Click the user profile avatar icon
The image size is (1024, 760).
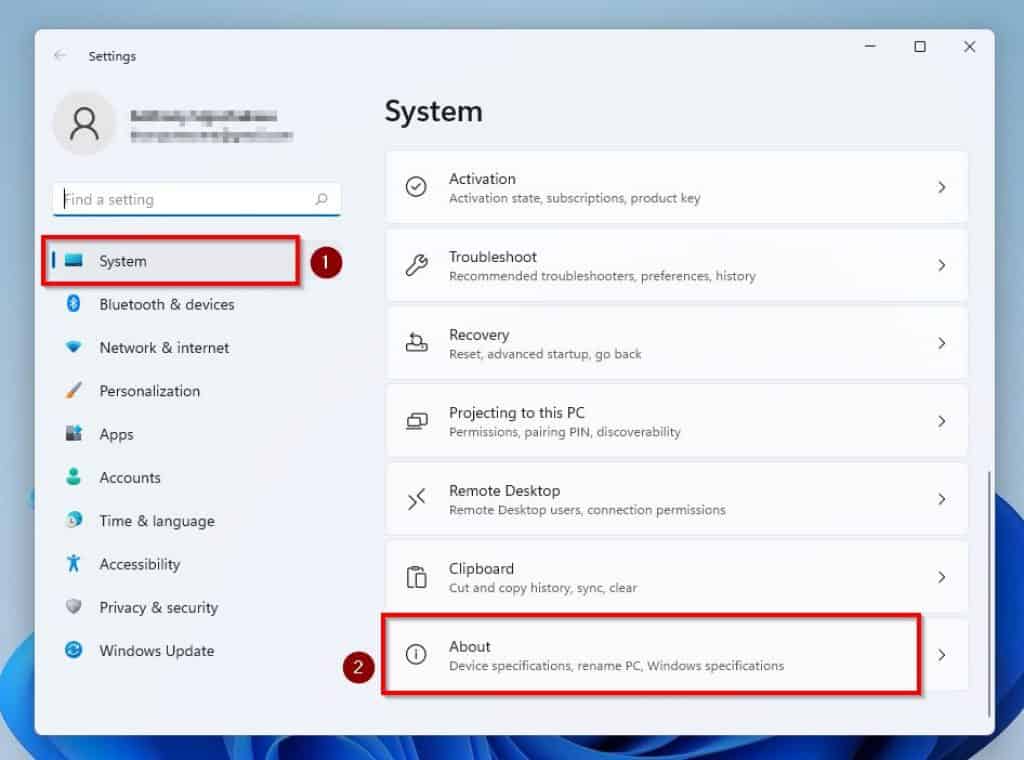coord(84,123)
